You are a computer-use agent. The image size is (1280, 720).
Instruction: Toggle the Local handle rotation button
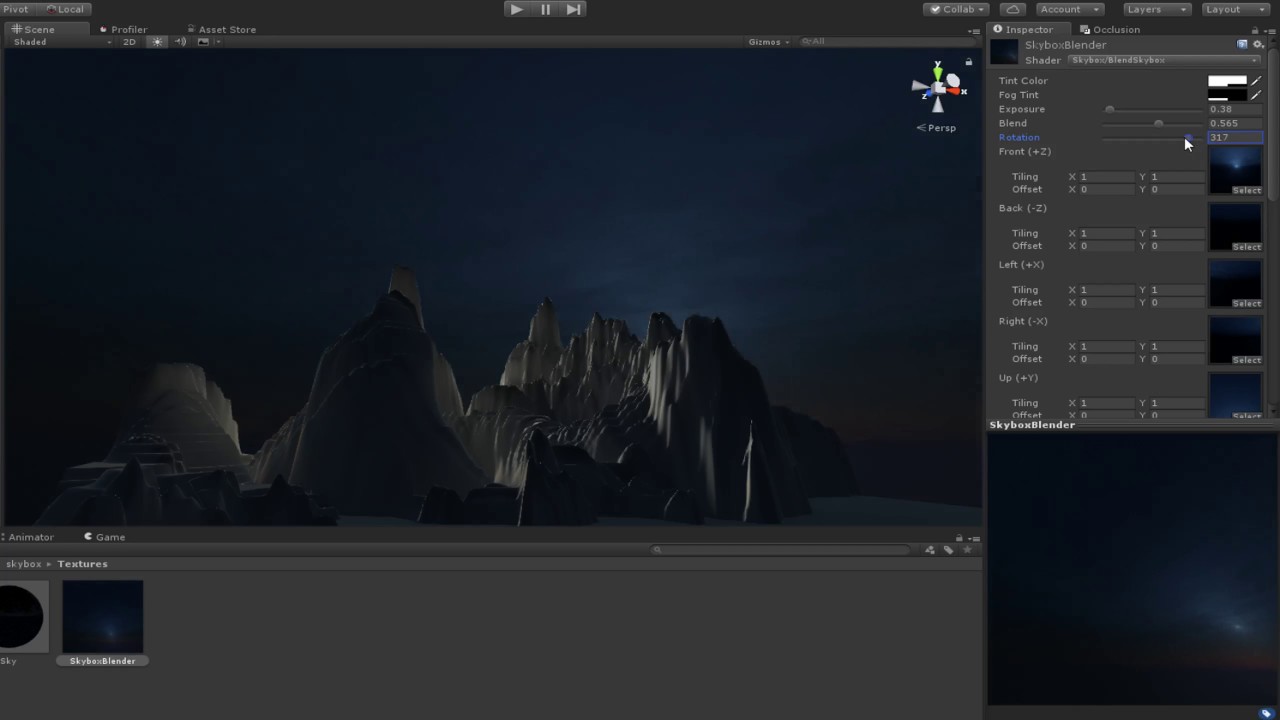click(x=65, y=9)
